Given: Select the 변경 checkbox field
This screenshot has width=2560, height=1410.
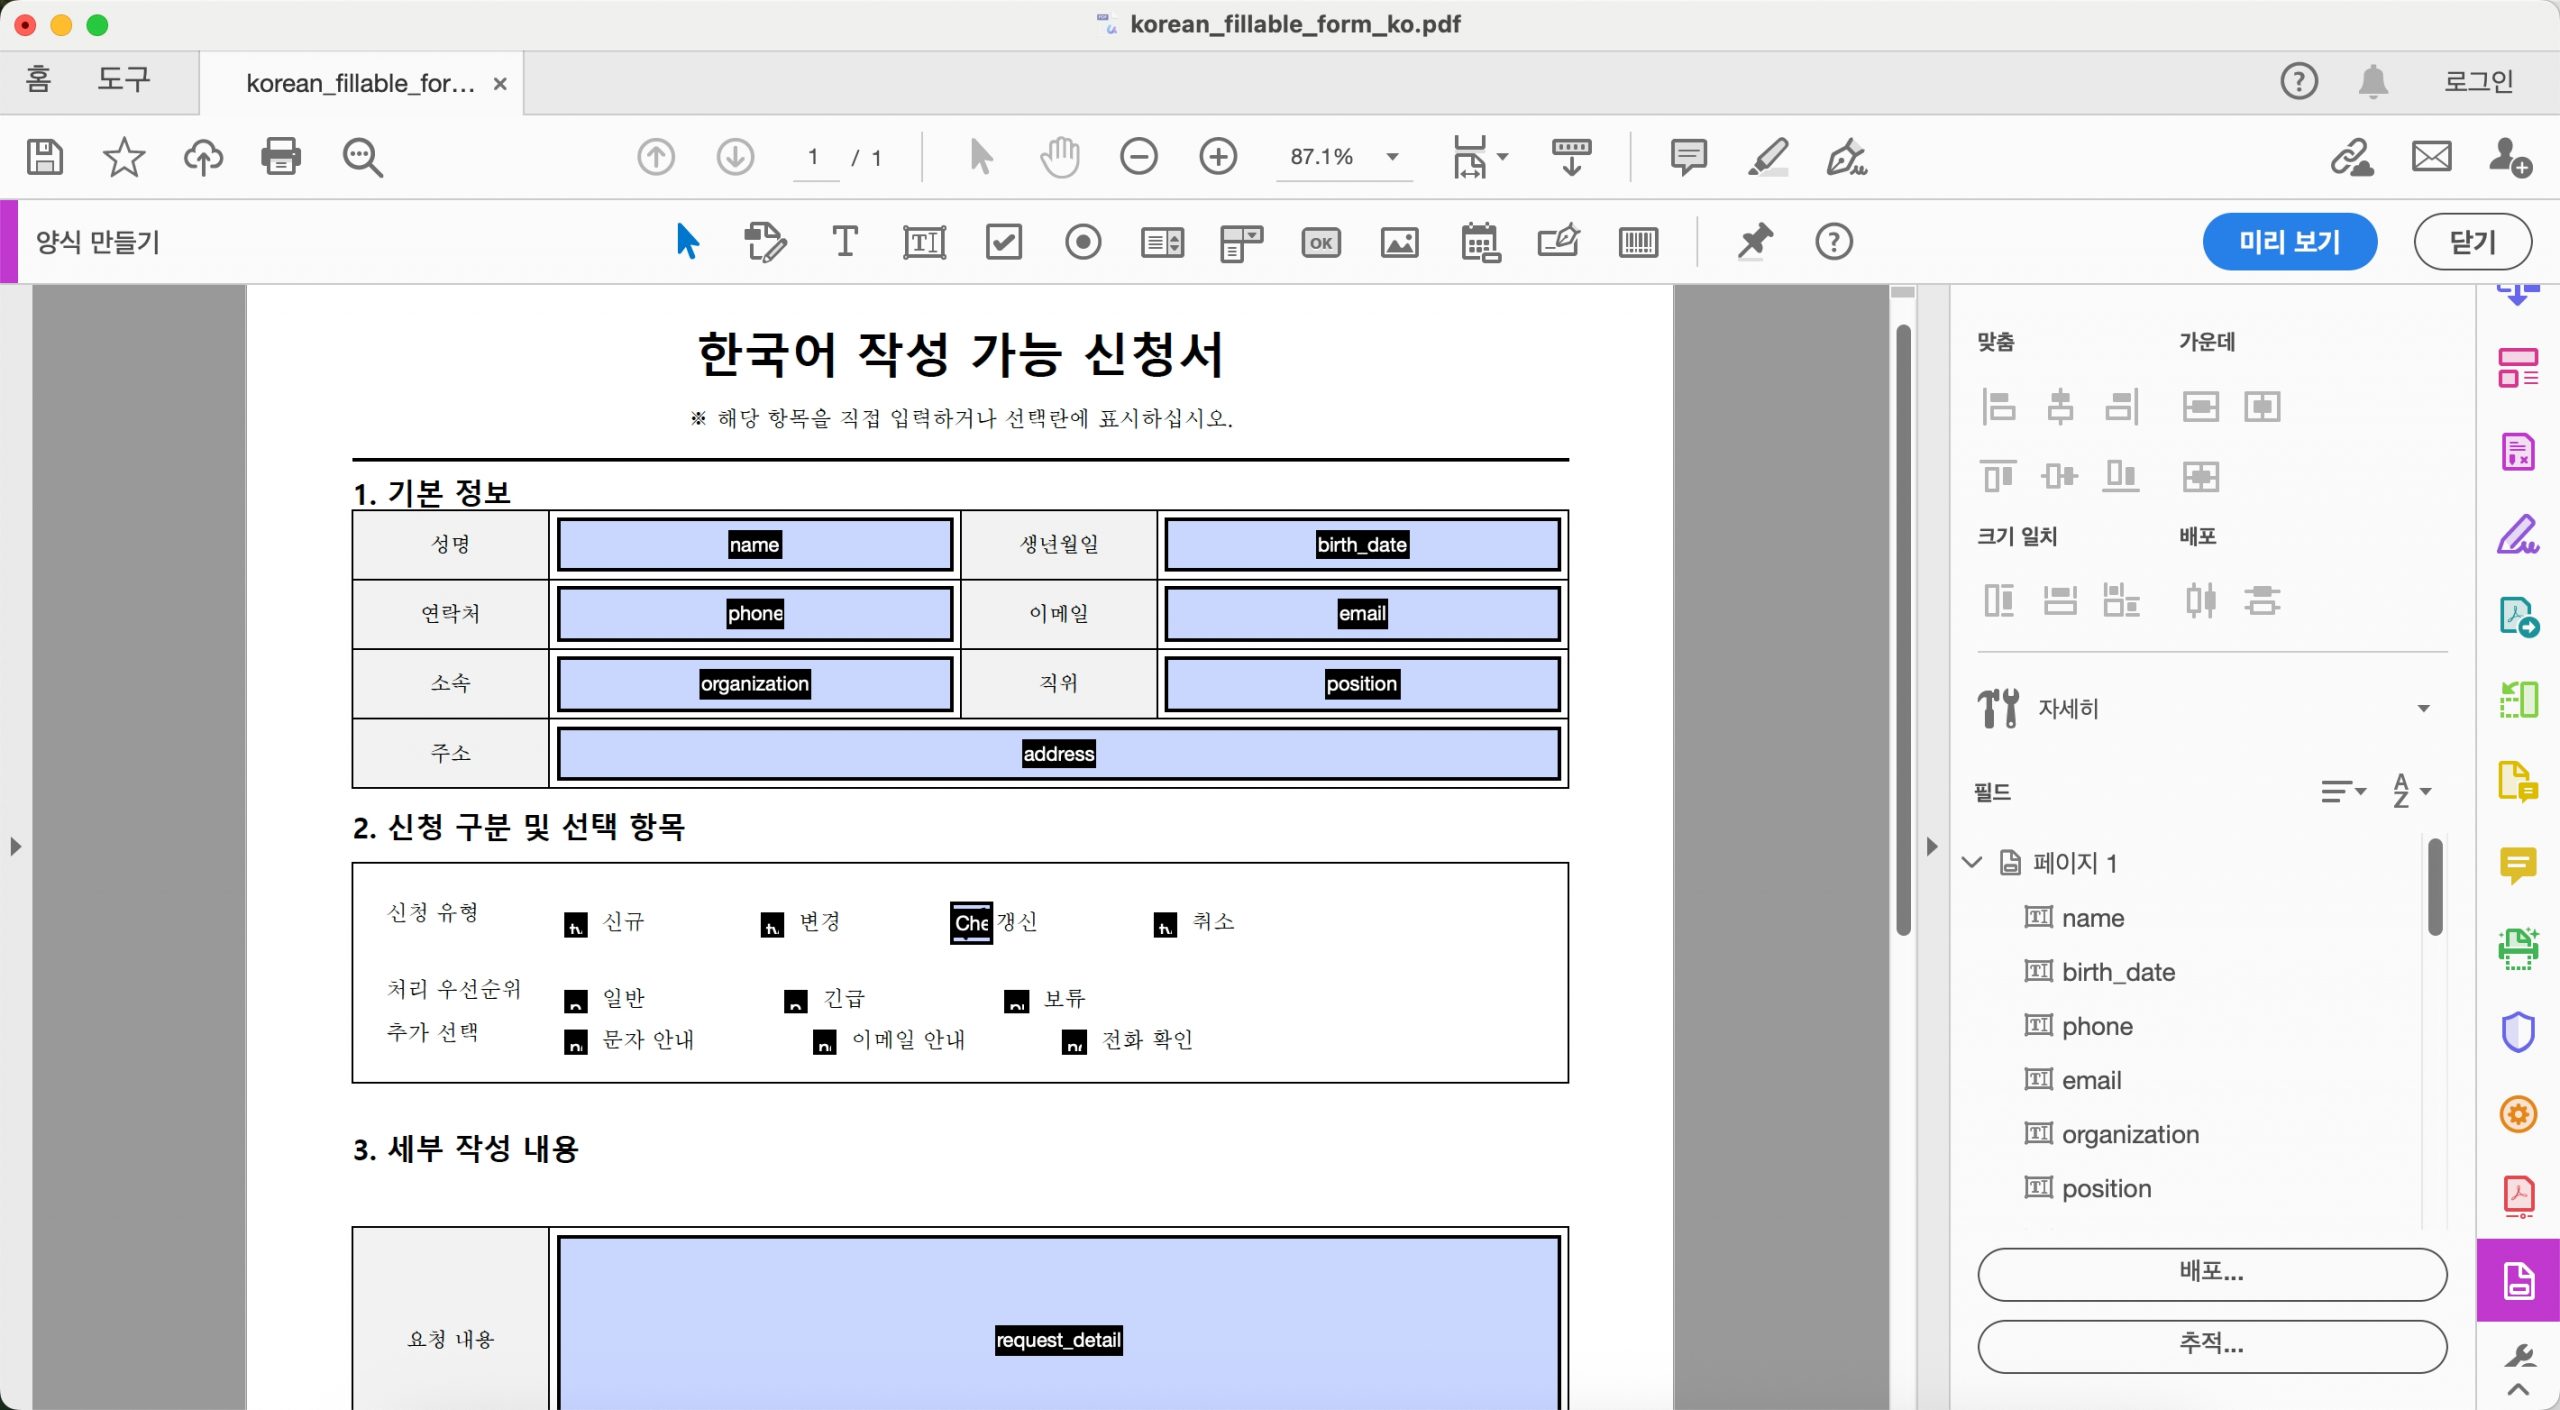Looking at the screenshot, I should click(772, 924).
